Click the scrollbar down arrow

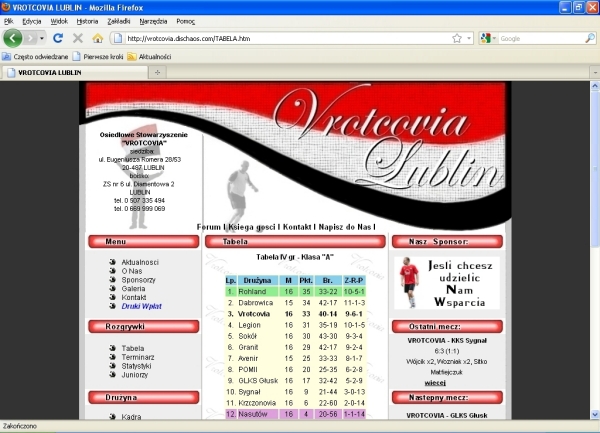click(x=595, y=414)
